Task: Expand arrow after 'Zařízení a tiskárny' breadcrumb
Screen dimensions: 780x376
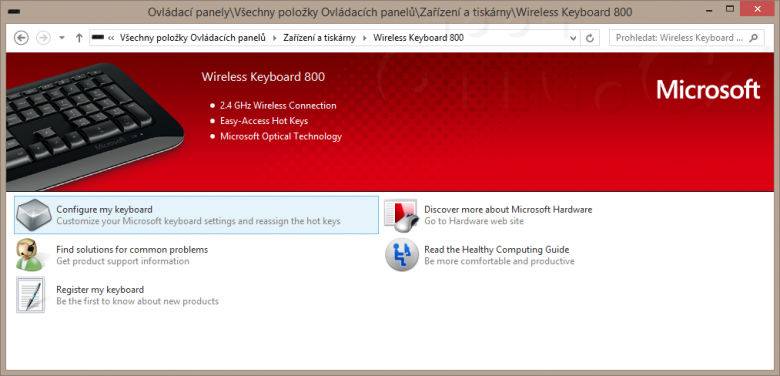Action: pyautogui.click(x=365, y=38)
